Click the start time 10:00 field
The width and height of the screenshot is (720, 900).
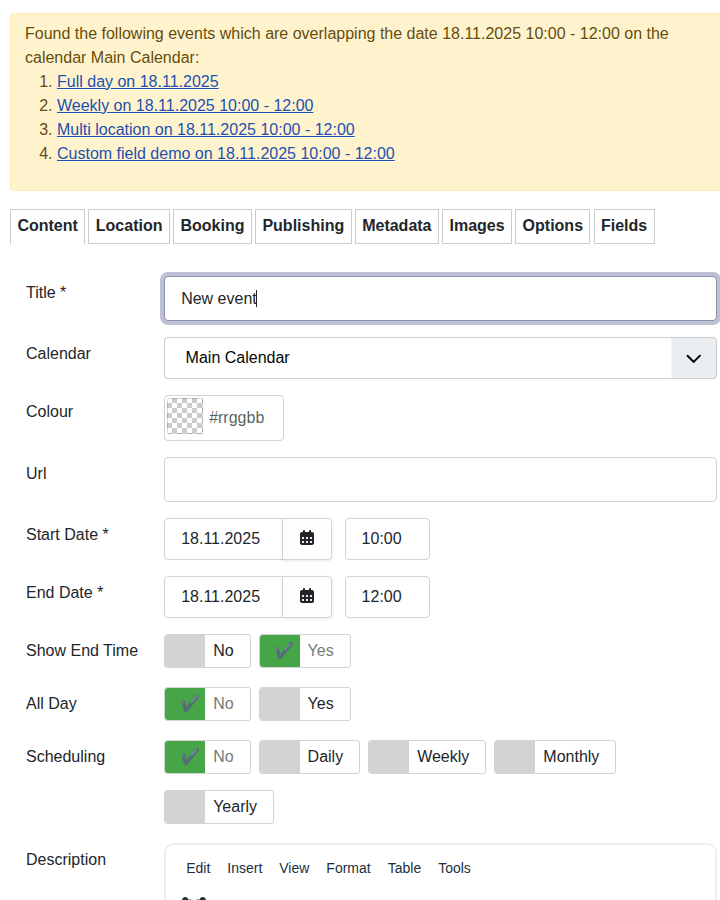pyautogui.click(x=387, y=539)
